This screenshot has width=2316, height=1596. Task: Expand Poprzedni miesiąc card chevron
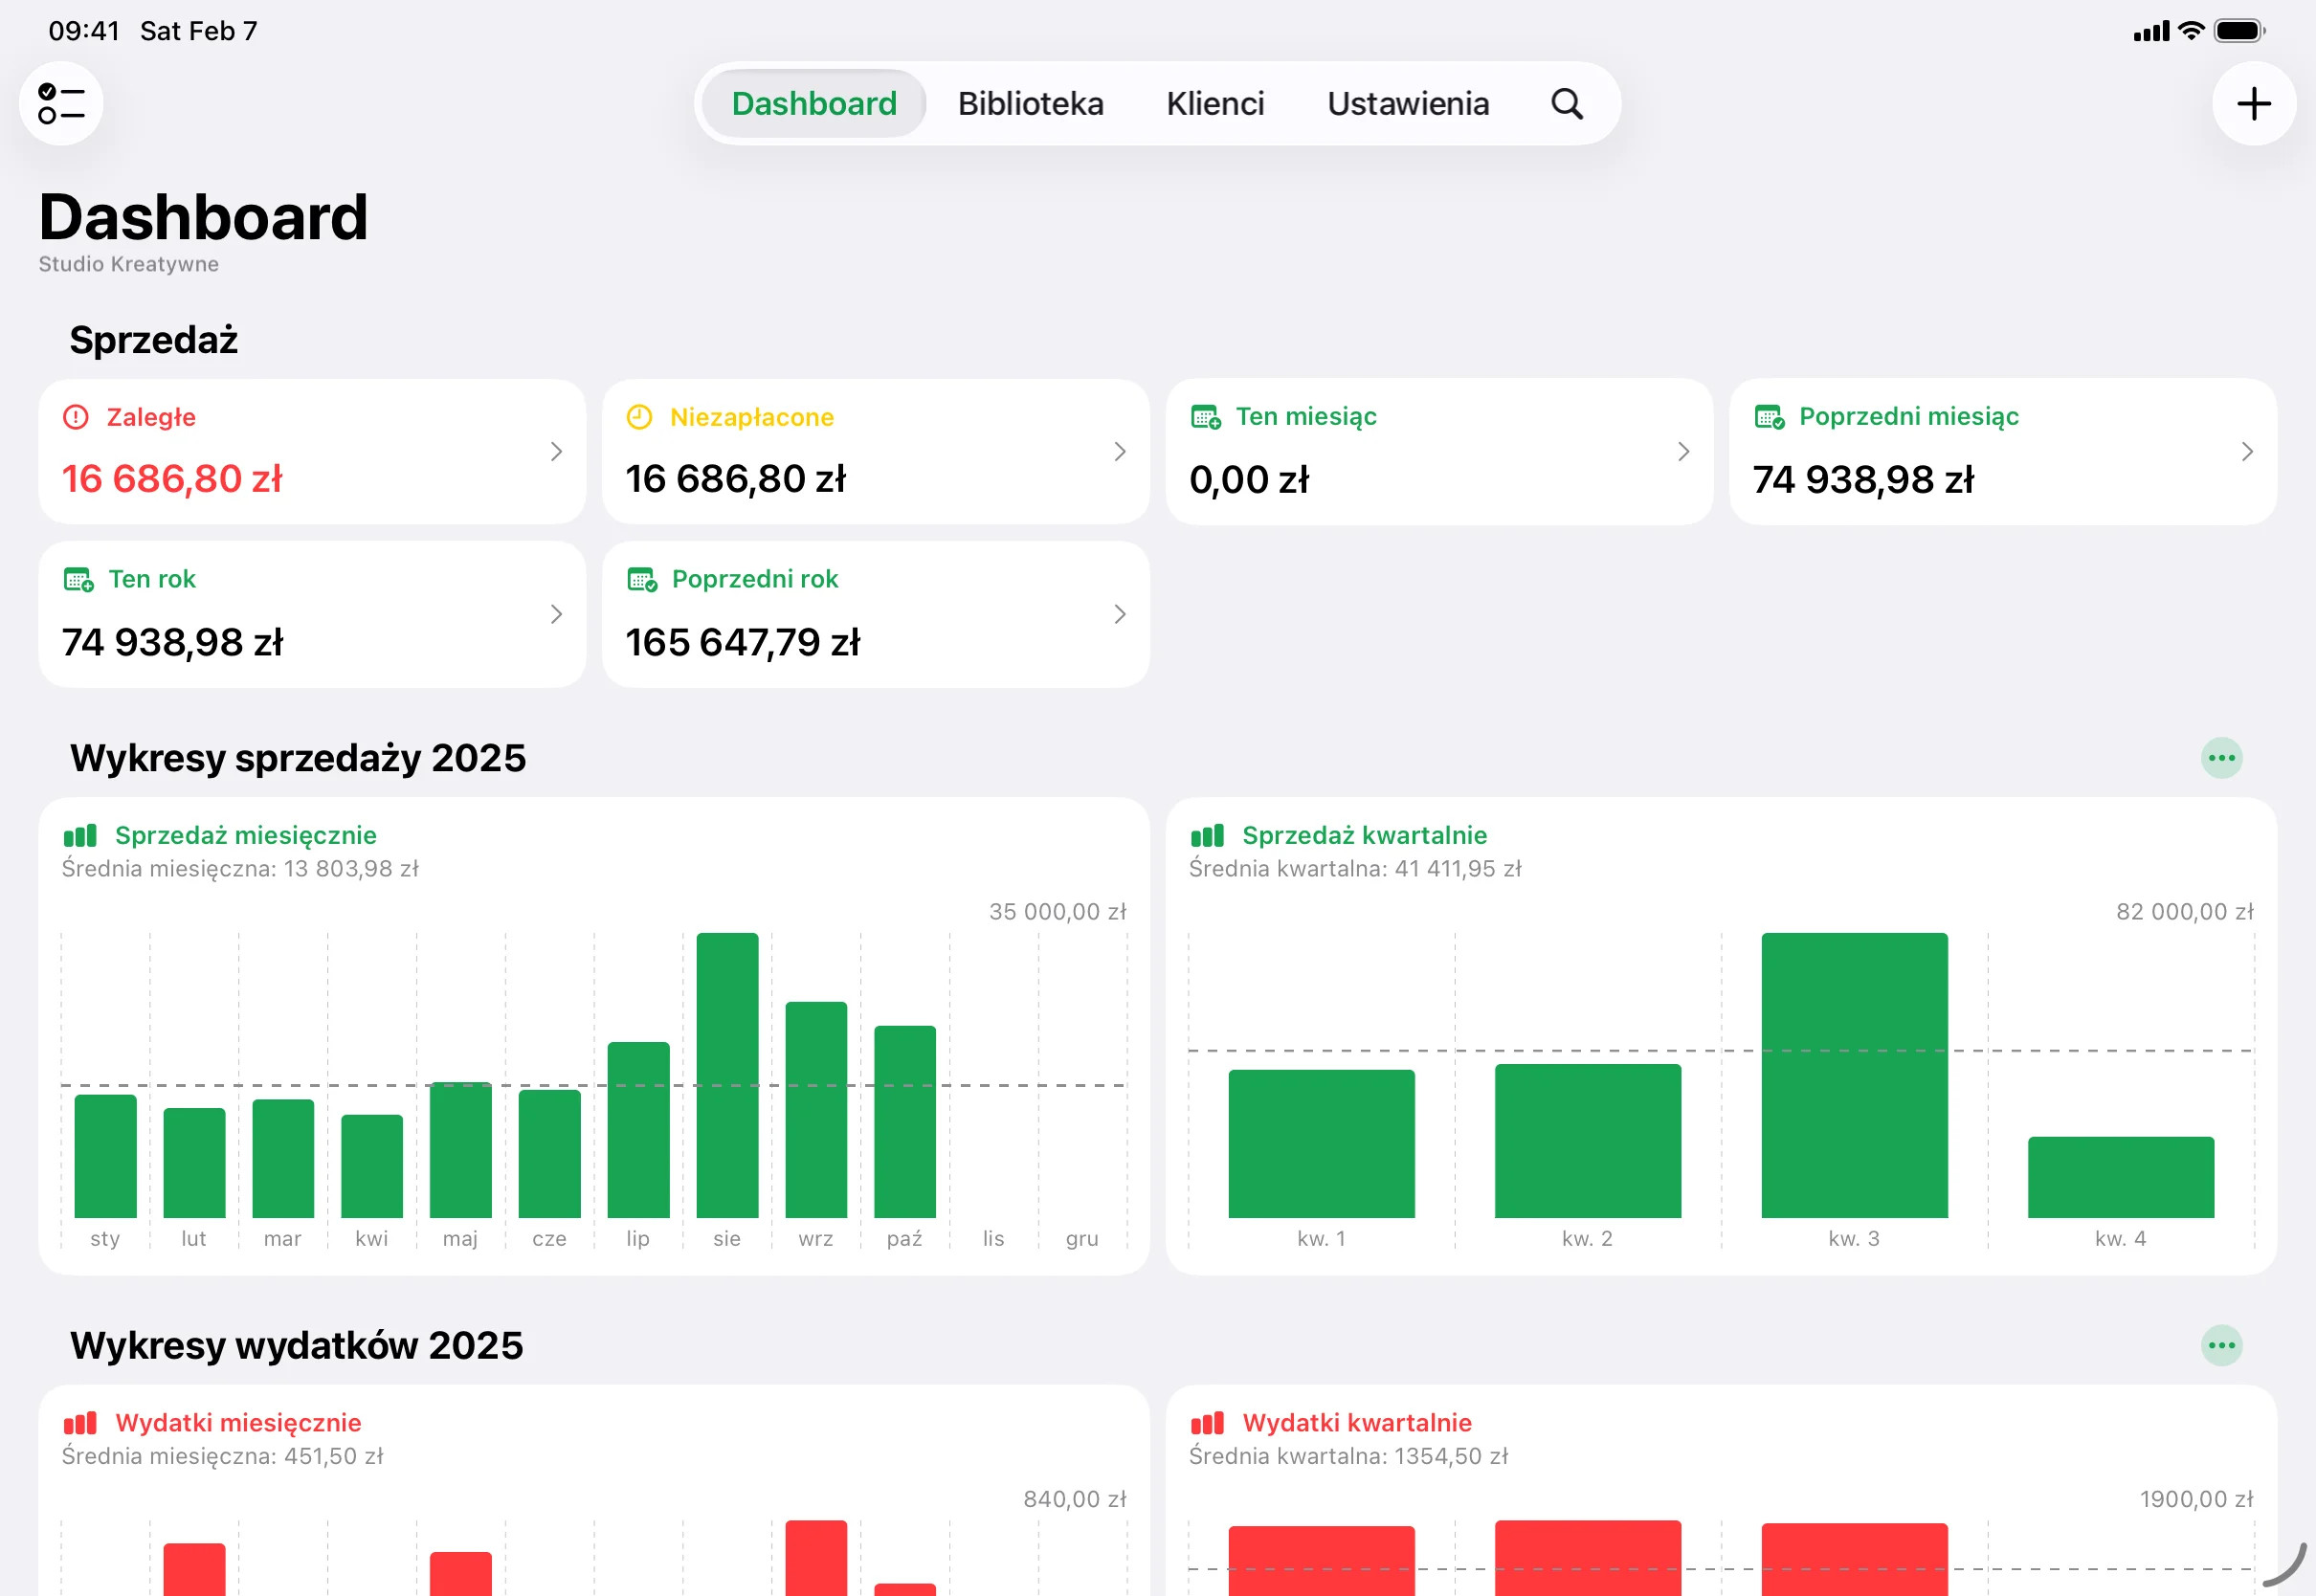coord(2247,452)
